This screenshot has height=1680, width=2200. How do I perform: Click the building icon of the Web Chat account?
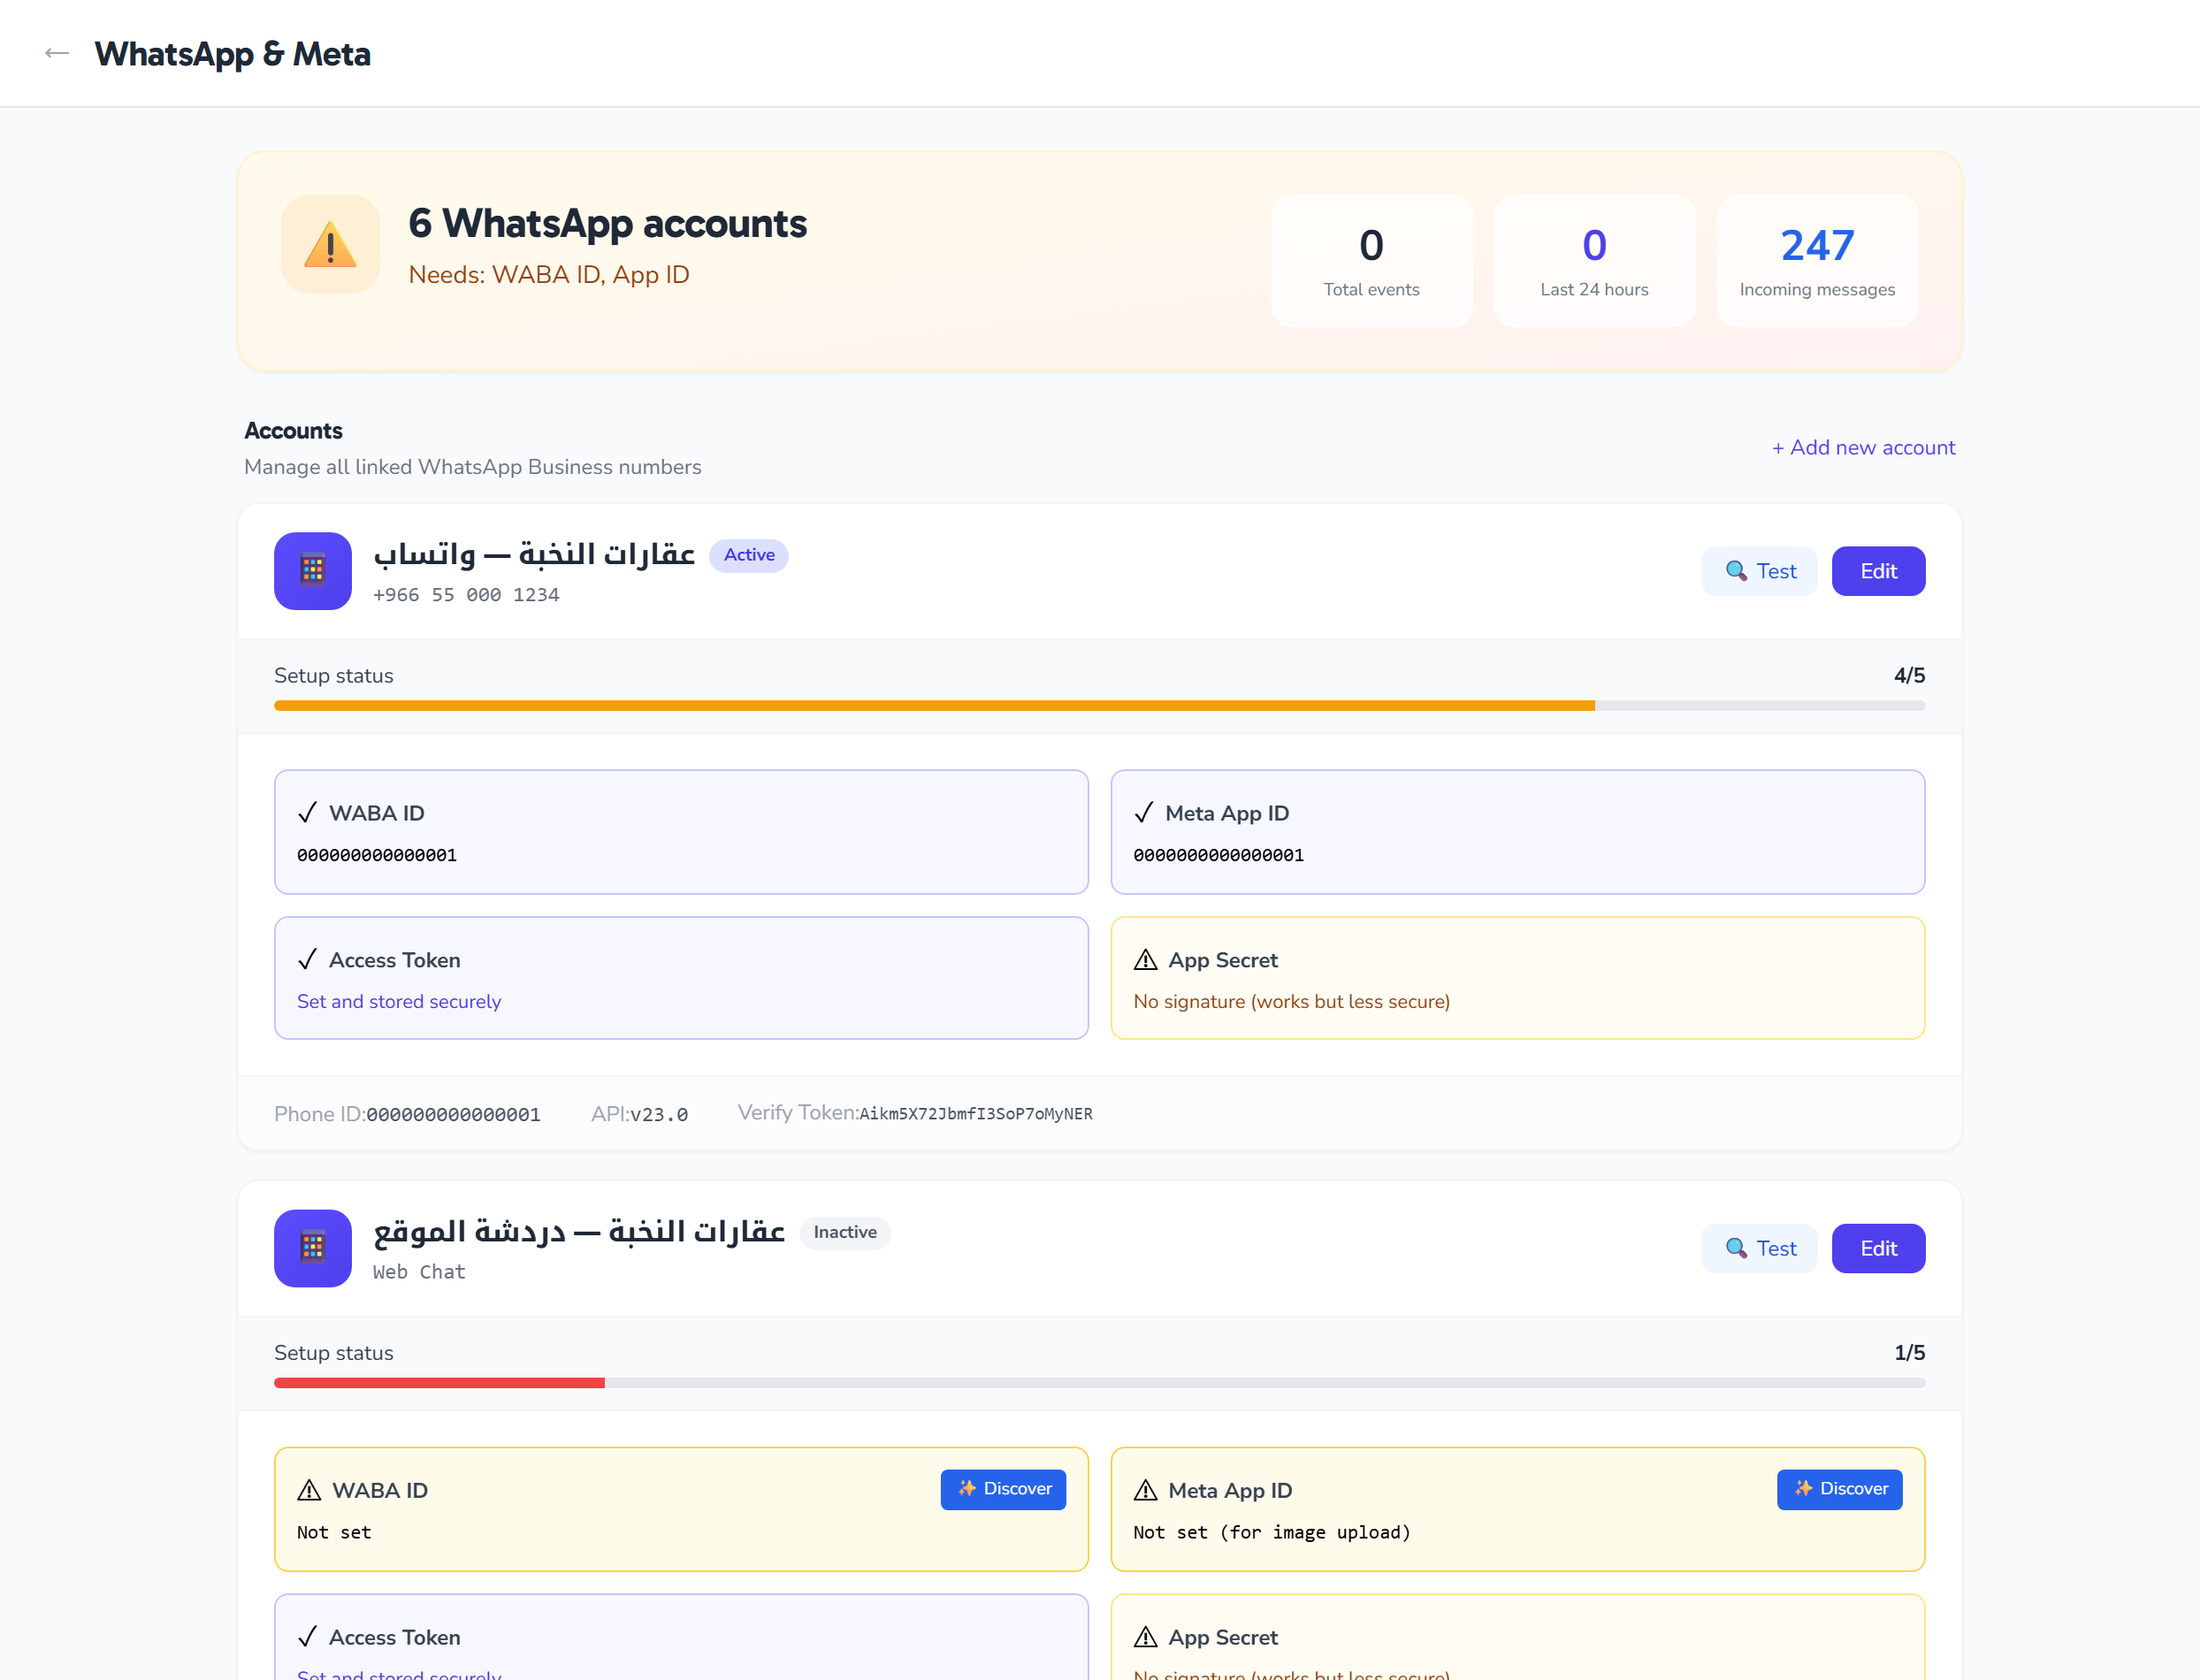[x=313, y=1248]
